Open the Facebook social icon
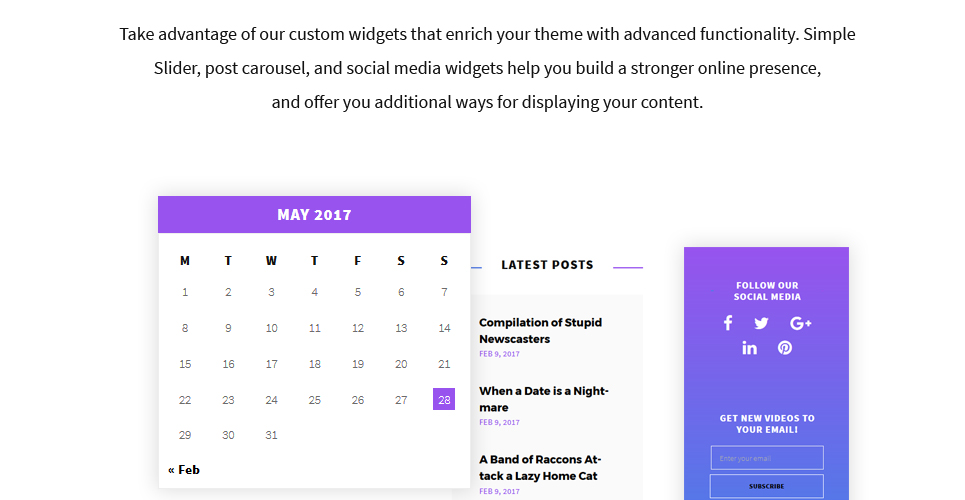Image resolution: width=965 pixels, height=500 pixels. click(727, 323)
